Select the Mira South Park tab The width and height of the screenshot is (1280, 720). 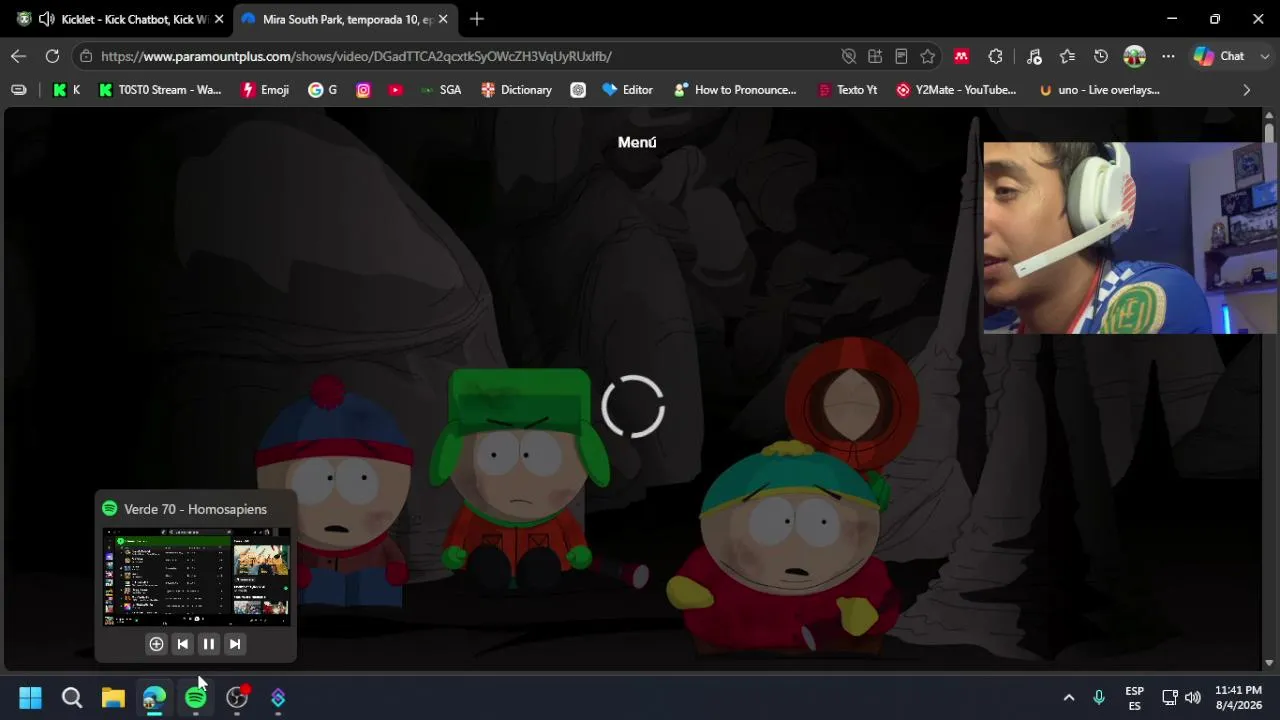(345, 19)
